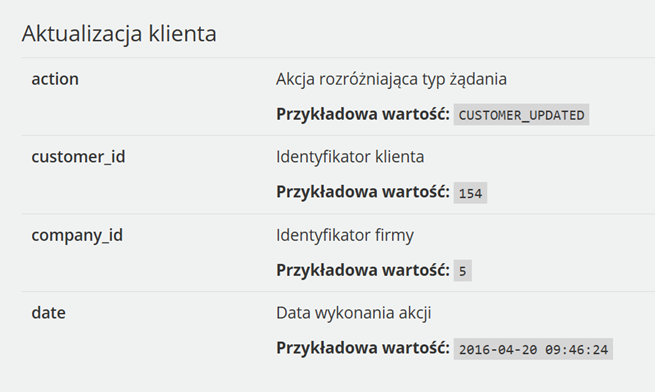Click 'Przykładowa wartość' label in customer_id row
Viewport: 655px width, 392px height.
click(363, 192)
